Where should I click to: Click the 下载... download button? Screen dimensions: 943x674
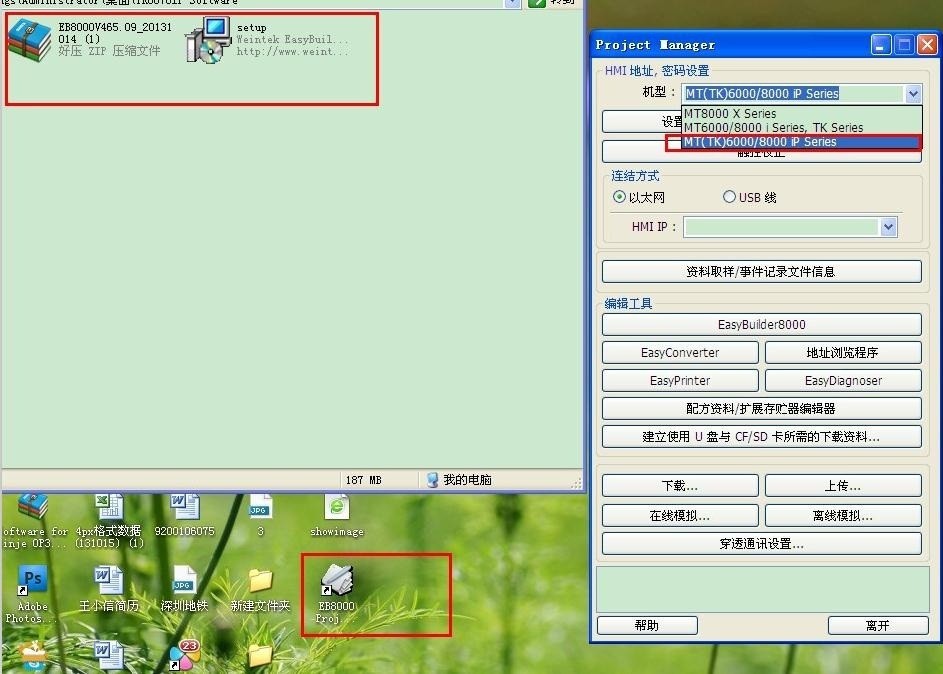tap(679, 486)
